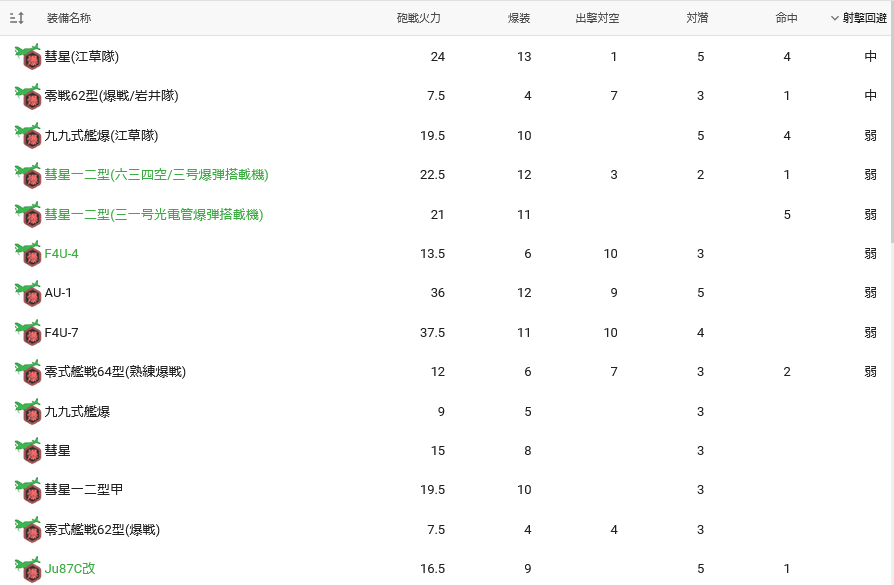Image resolution: width=894 pixels, height=585 pixels.
Task: Click the sort icon in header corner
Action: (x=17, y=18)
